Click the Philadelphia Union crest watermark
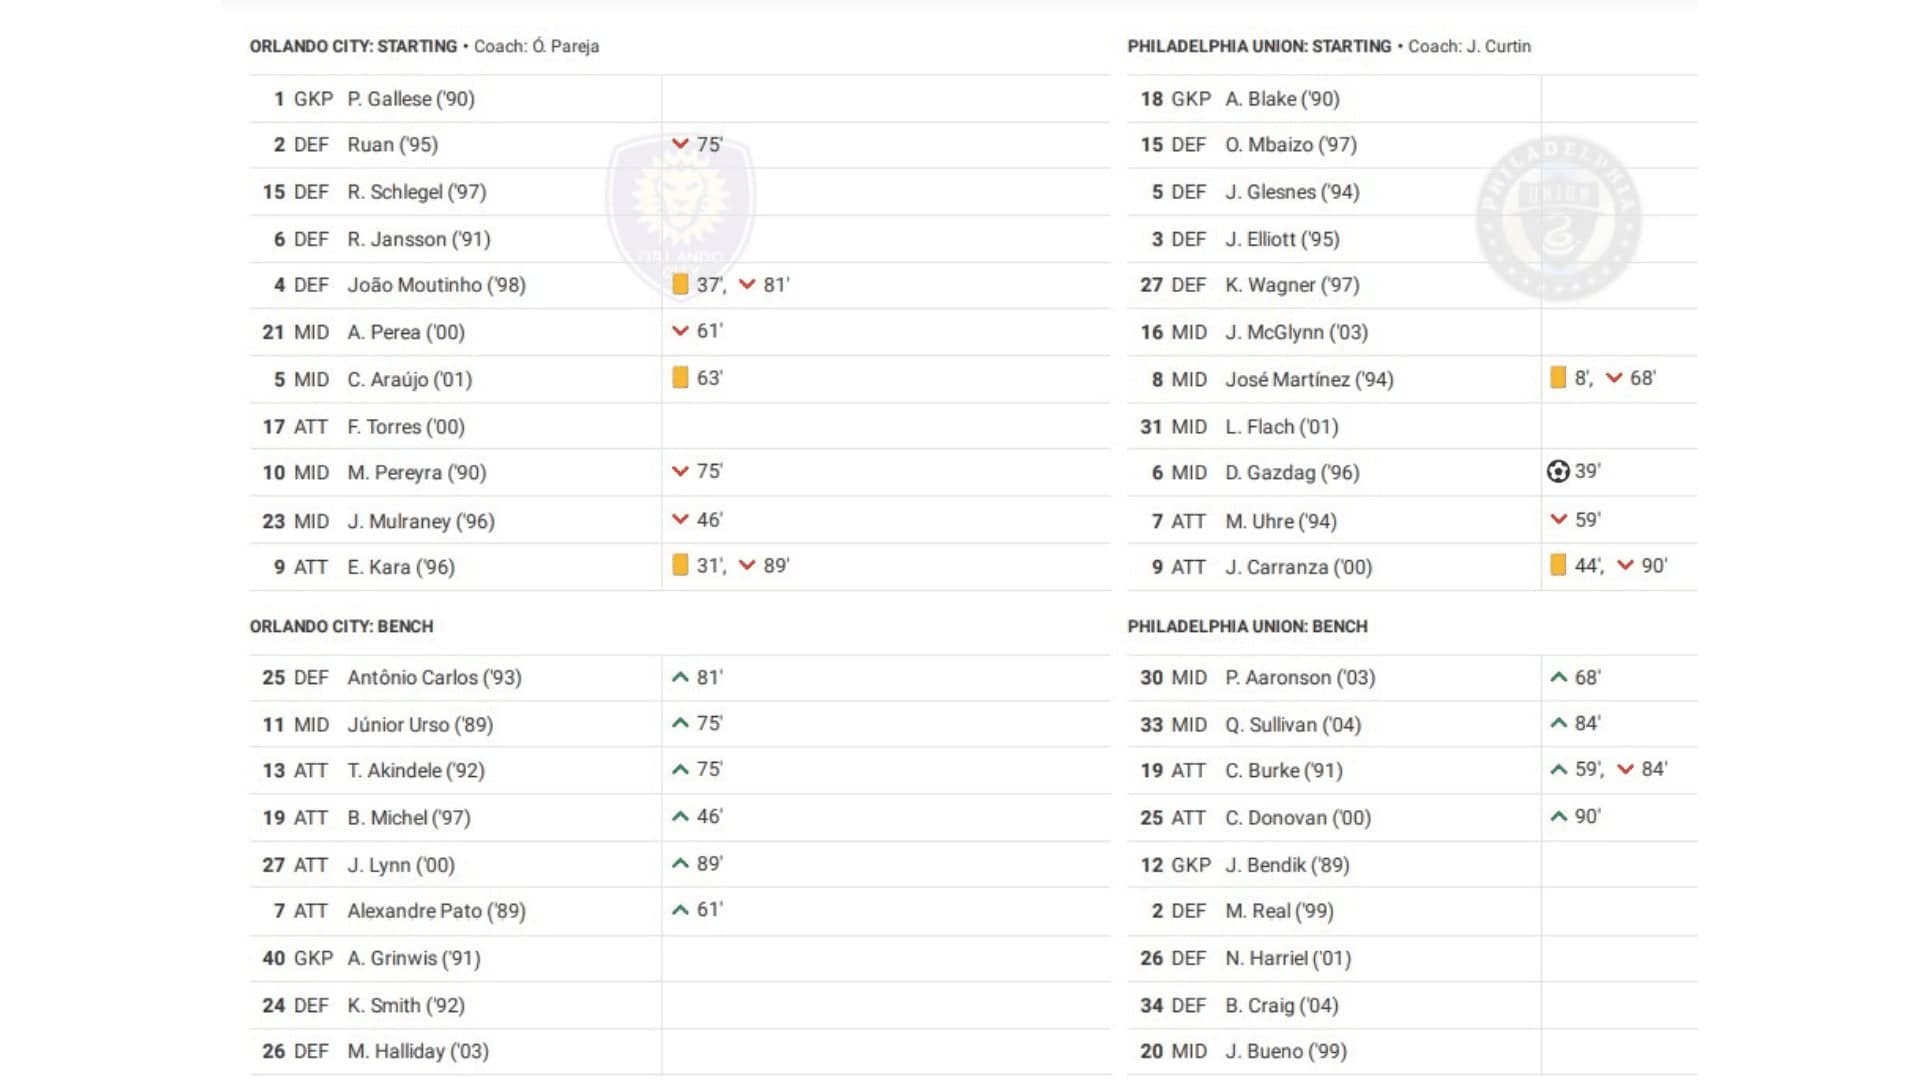Screen dimensions: 1920x1080 pos(1558,218)
